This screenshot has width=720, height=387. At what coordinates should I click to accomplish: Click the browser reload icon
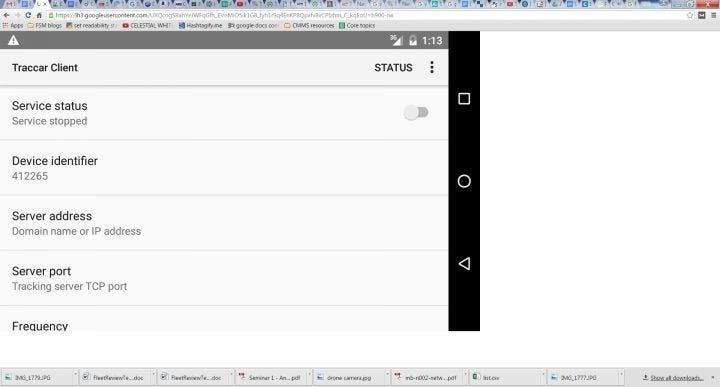coord(28,15)
